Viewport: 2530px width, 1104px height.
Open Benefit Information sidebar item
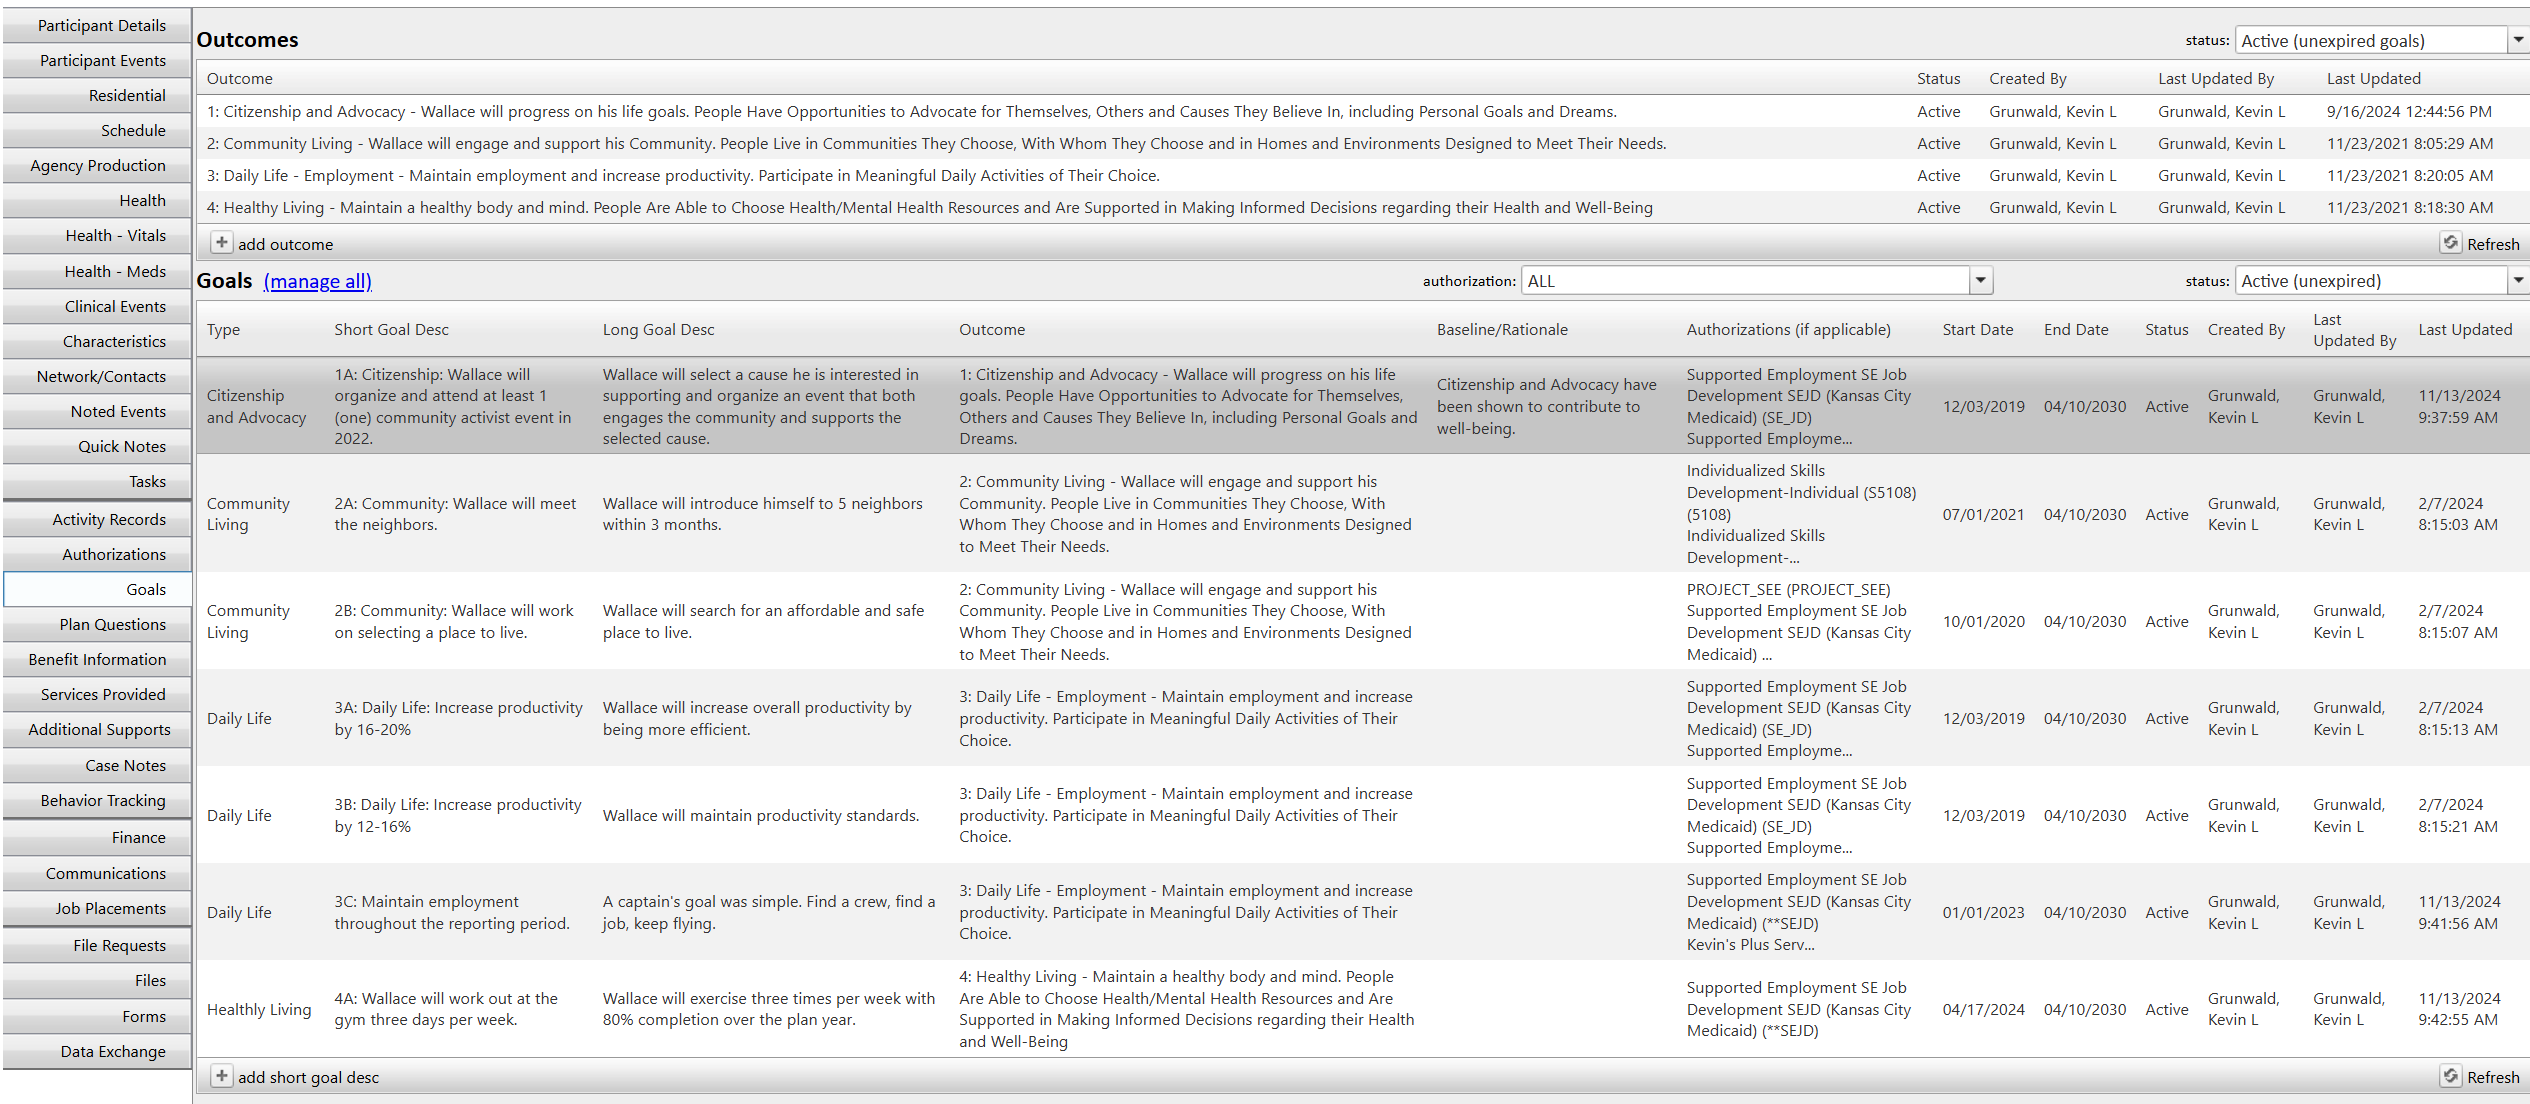[x=97, y=660]
